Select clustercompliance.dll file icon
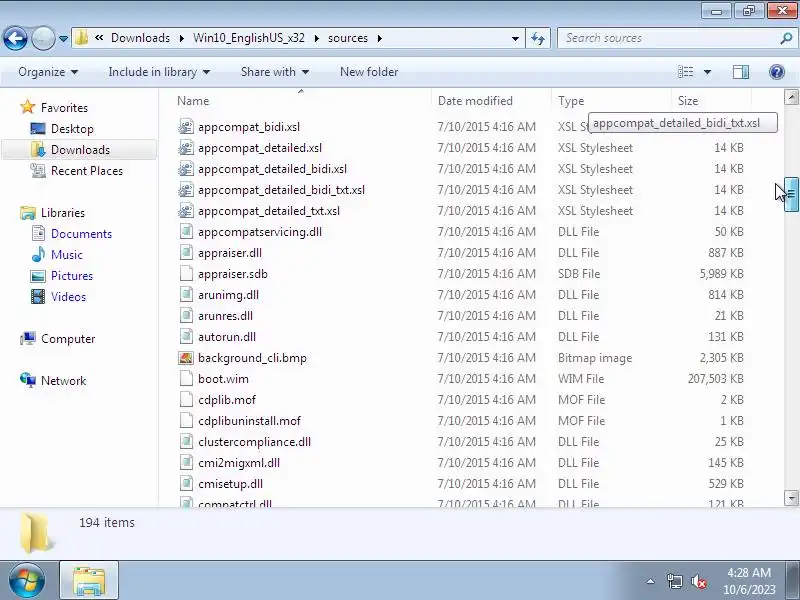 click(x=186, y=441)
